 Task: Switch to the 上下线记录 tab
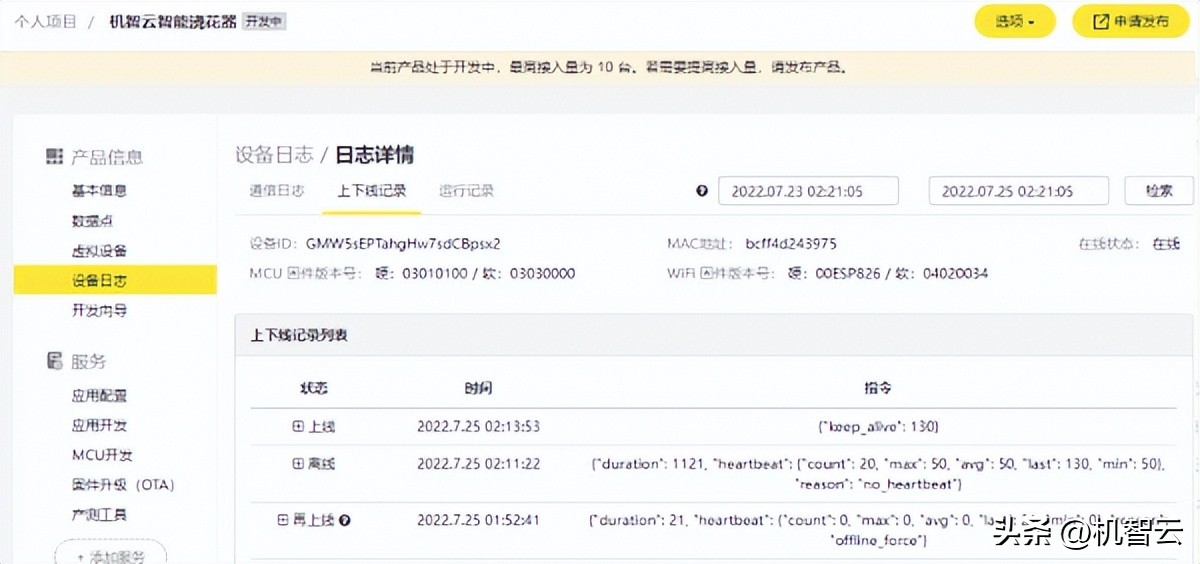coord(372,191)
